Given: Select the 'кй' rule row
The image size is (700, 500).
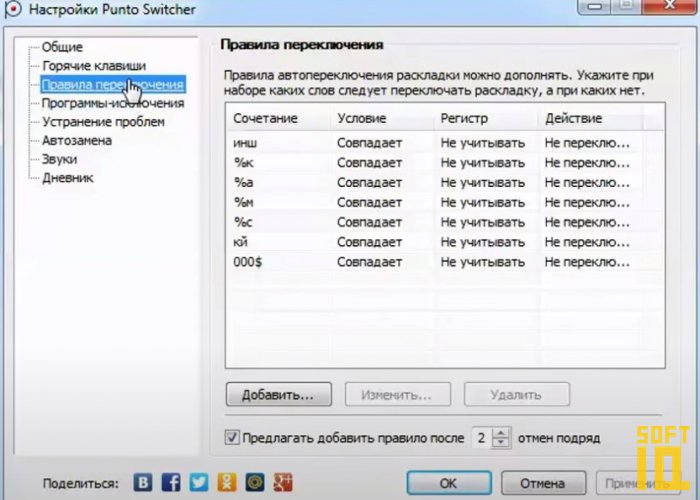Looking at the screenshot, I should [x=445, y=242].
